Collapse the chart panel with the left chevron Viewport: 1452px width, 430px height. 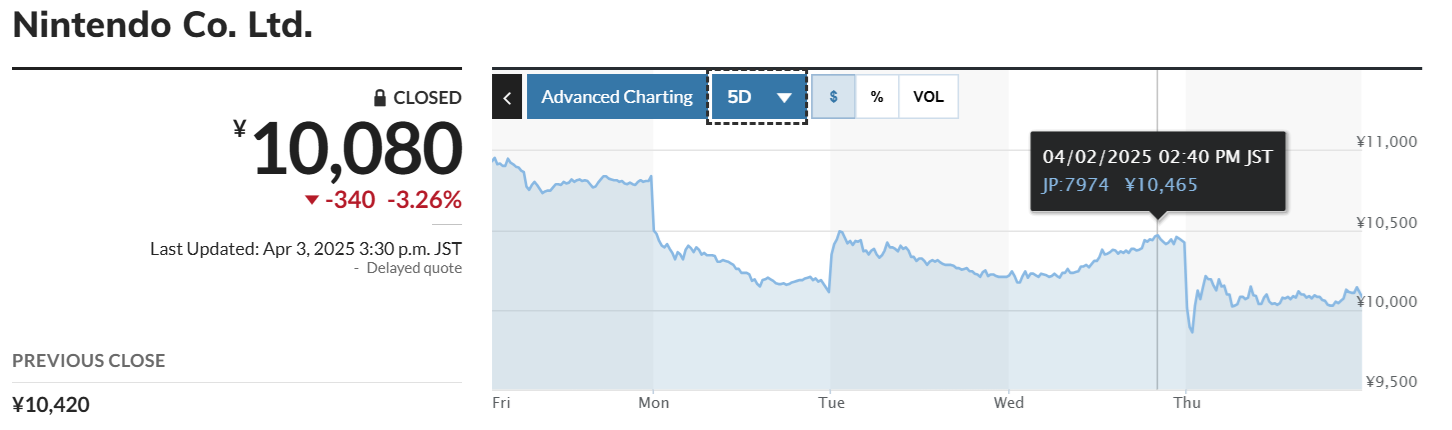(507, 97)
